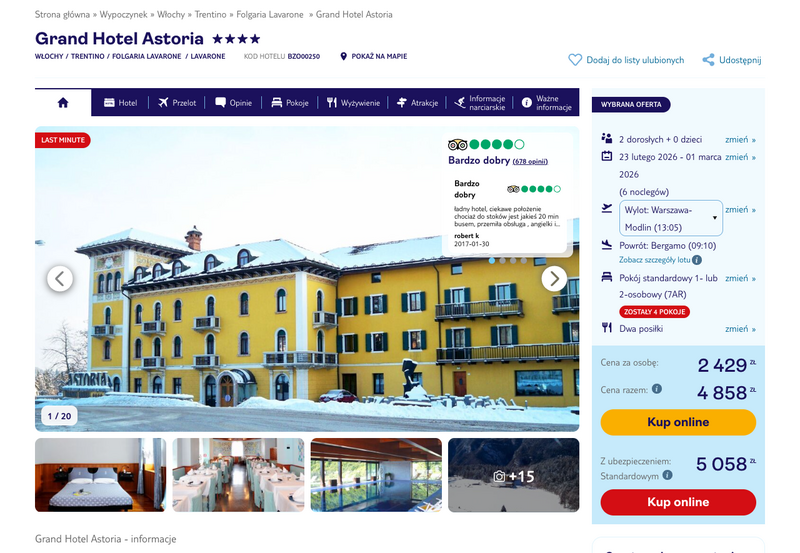Select the last review carousel dot
This screenshot has width=800, height=553.
pos(524,261)
